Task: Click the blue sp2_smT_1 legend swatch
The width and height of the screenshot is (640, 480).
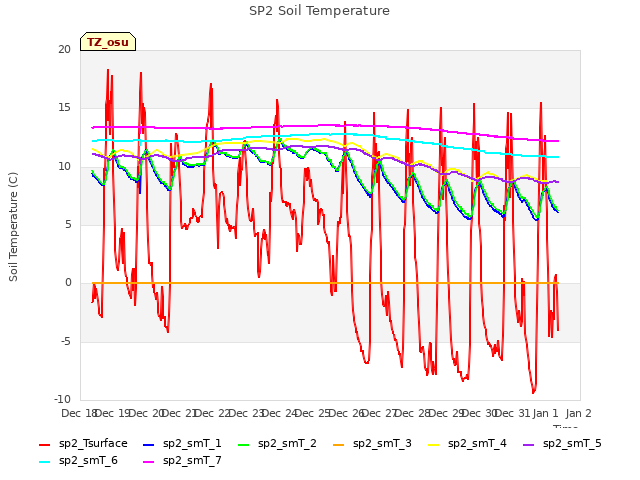Action: click(149, 444)
